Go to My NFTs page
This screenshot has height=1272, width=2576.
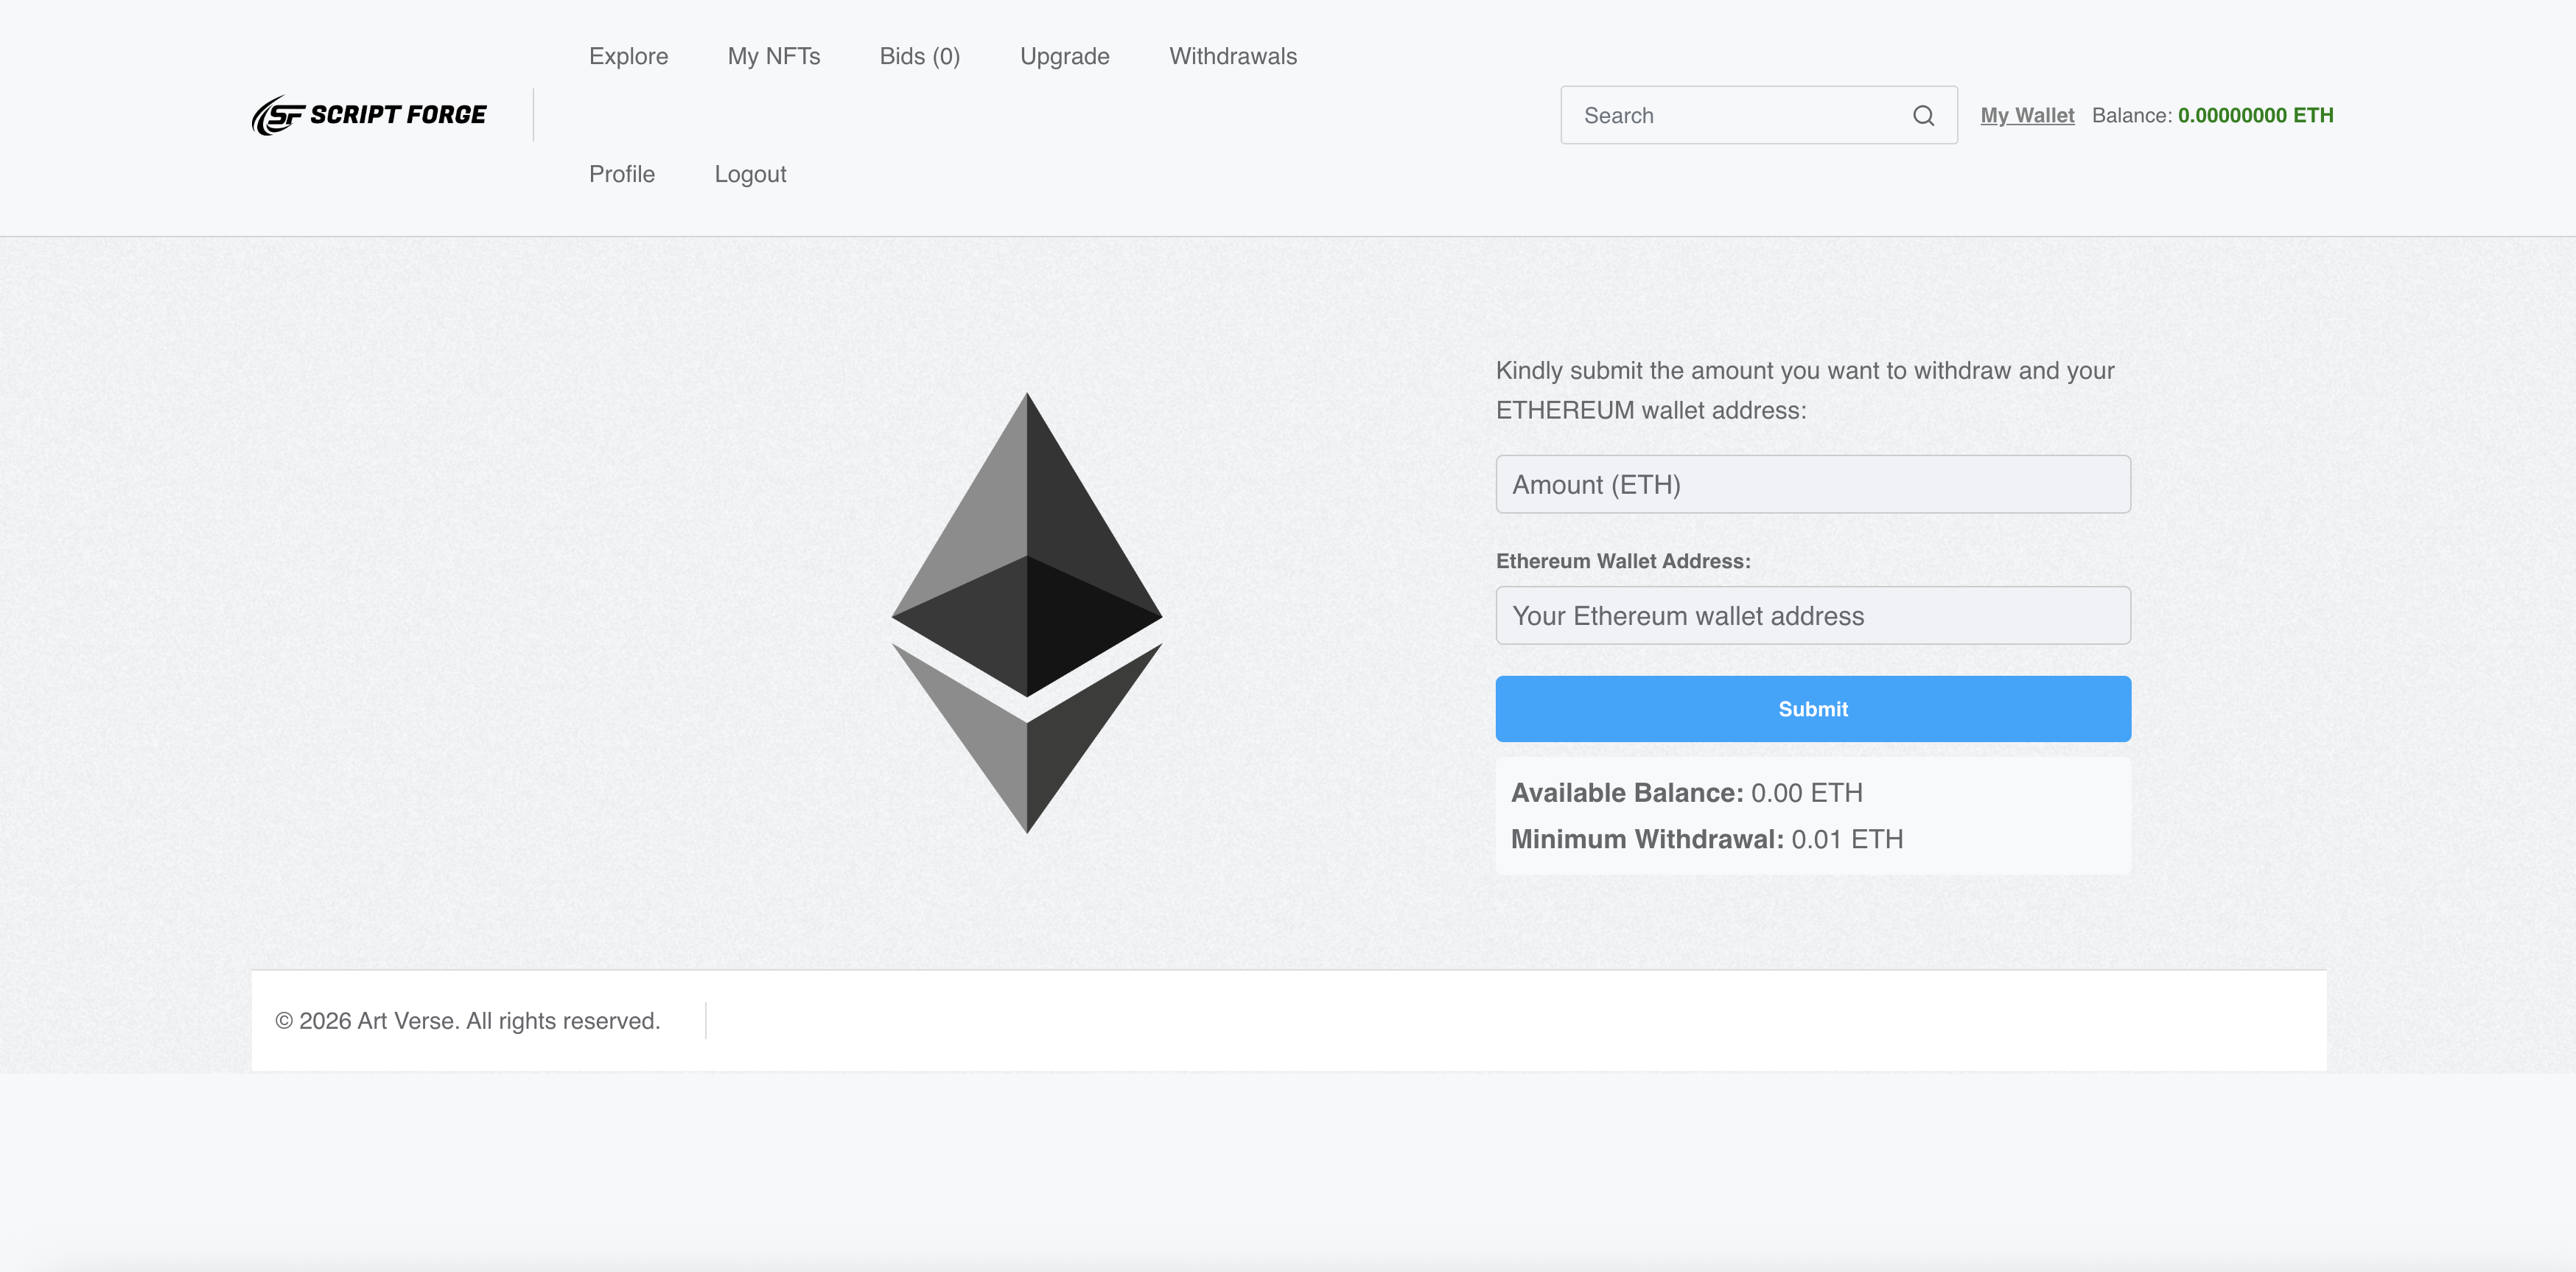pos(773,57)
